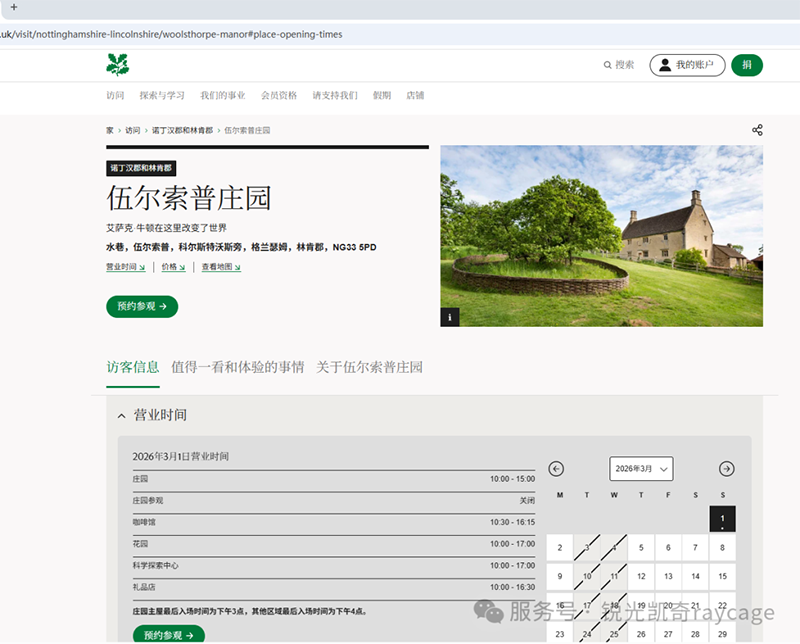Click the photo info 'i' icon
Viewport: 800px width, 644px height.
pyautogui.click(x=450, y=316)
